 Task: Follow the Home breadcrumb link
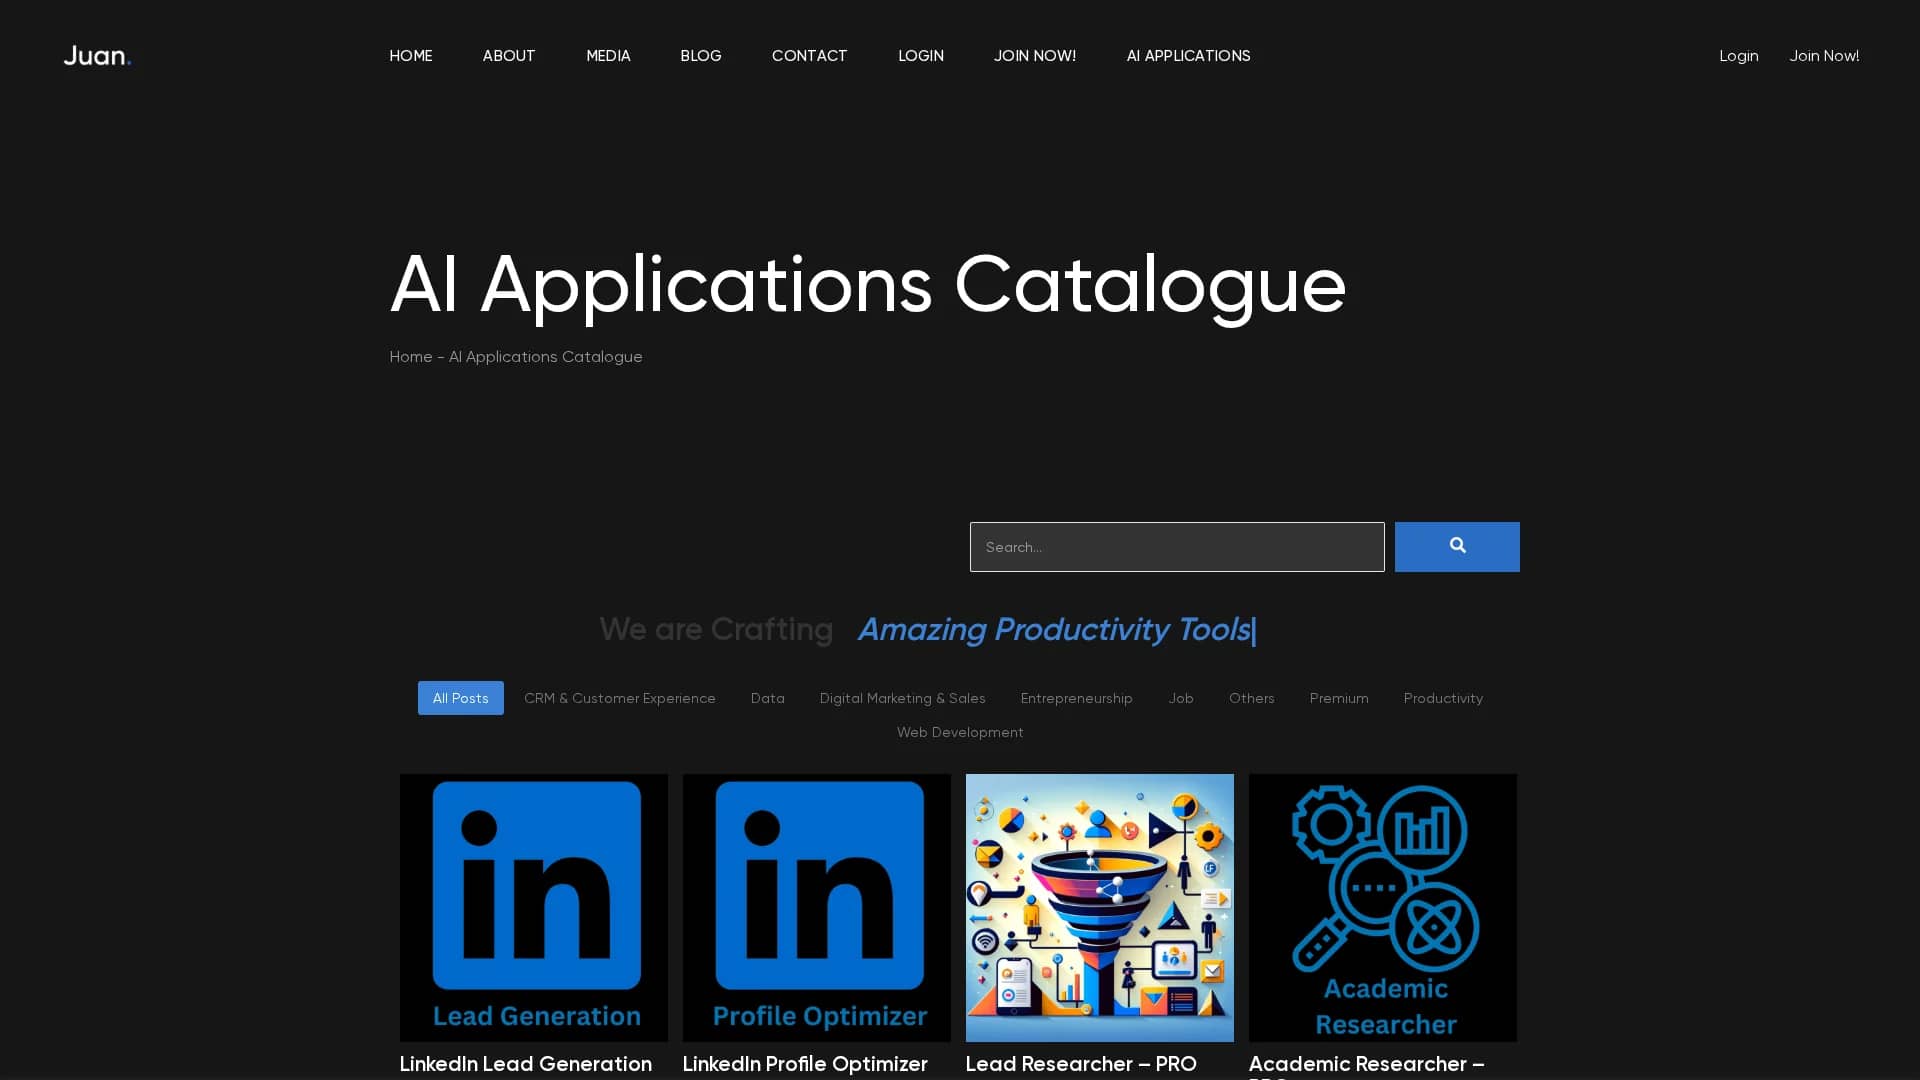tap(411, 357)
